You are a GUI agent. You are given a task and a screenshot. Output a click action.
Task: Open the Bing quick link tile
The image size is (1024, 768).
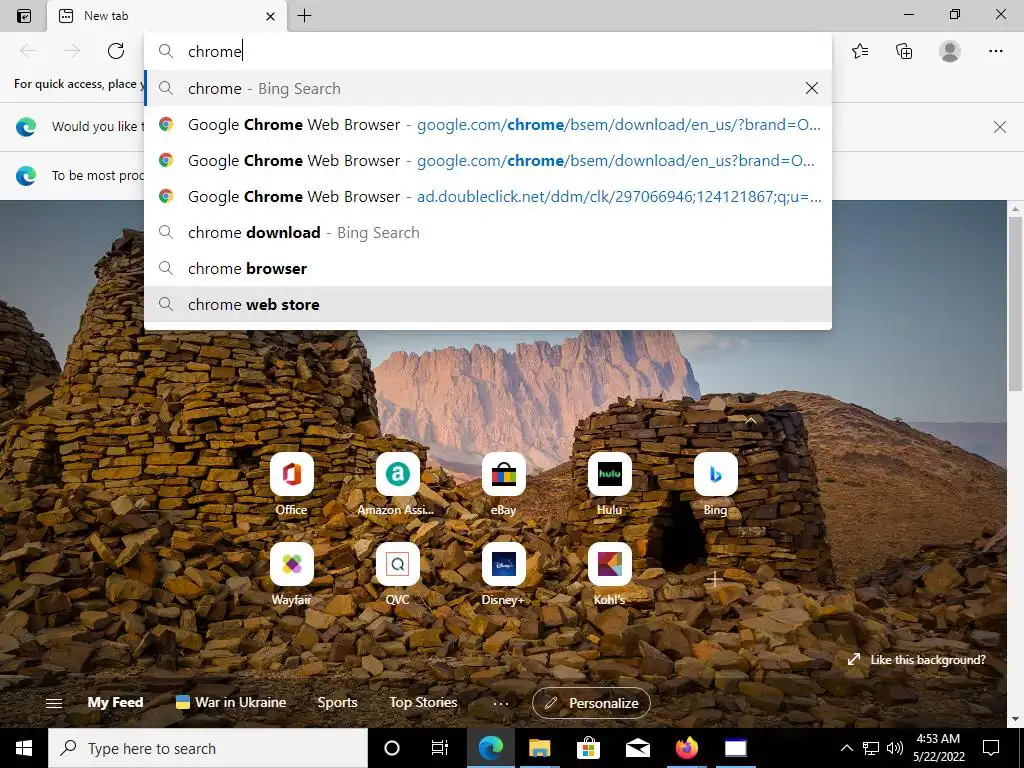(x=715, y=484)
